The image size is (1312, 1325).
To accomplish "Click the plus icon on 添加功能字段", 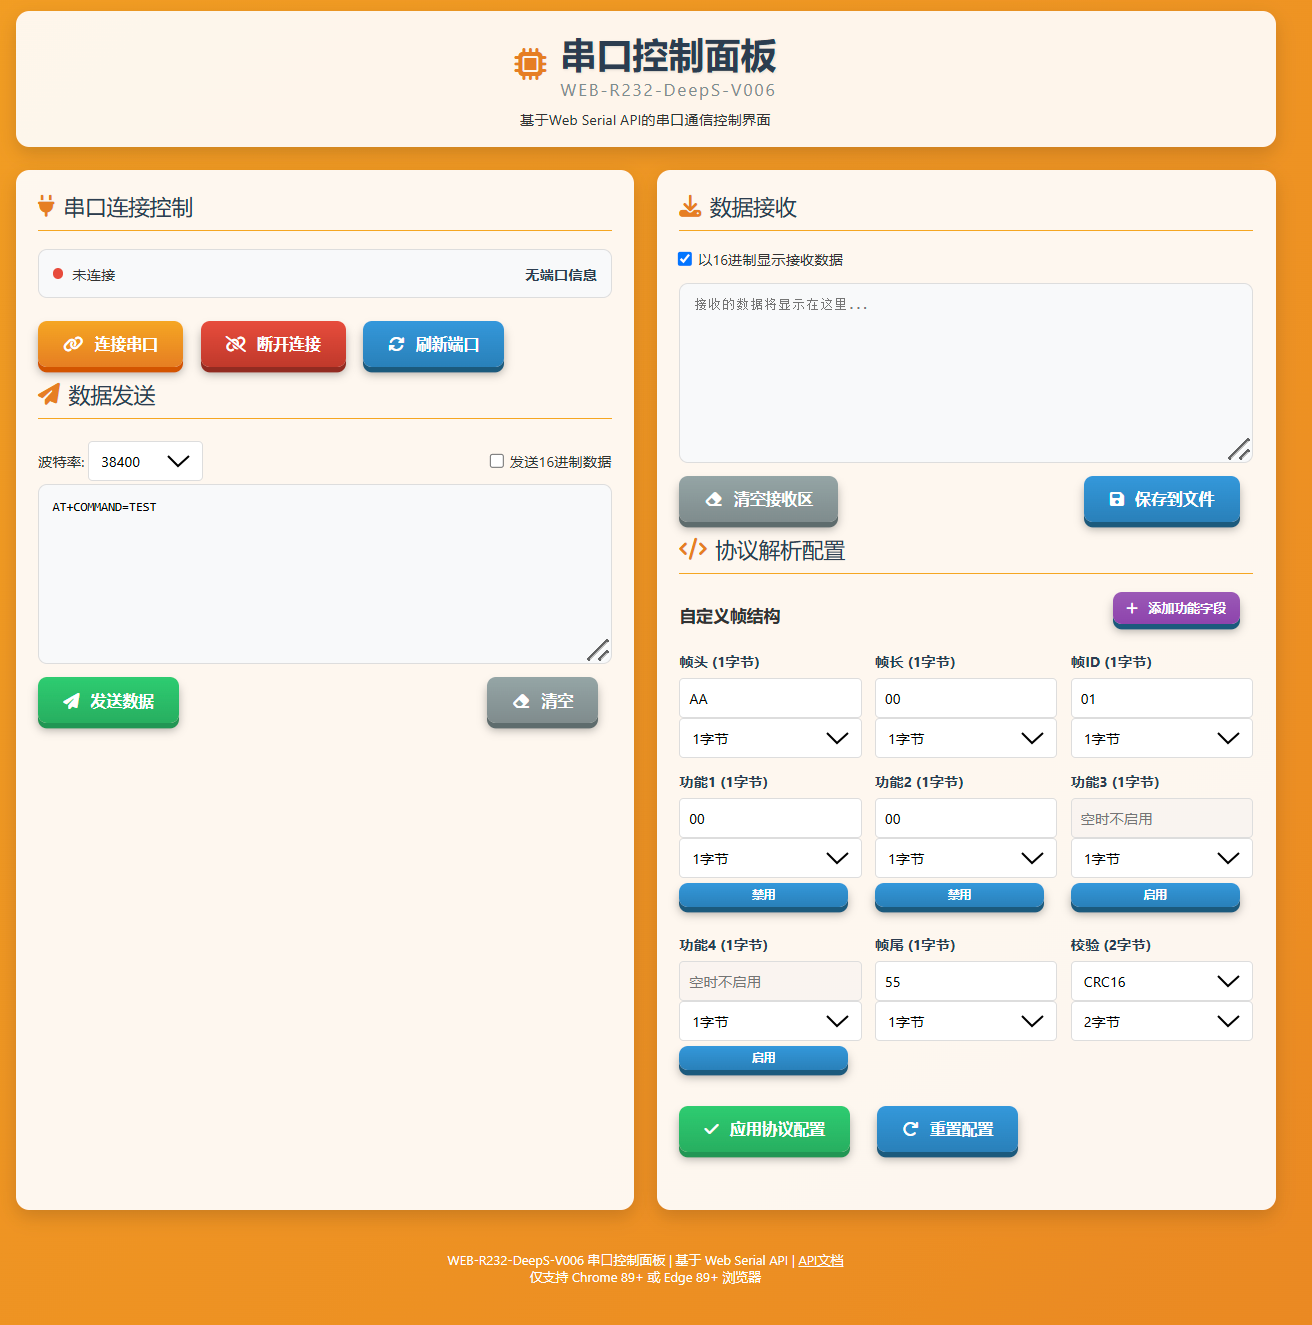I will point(1132,608).
